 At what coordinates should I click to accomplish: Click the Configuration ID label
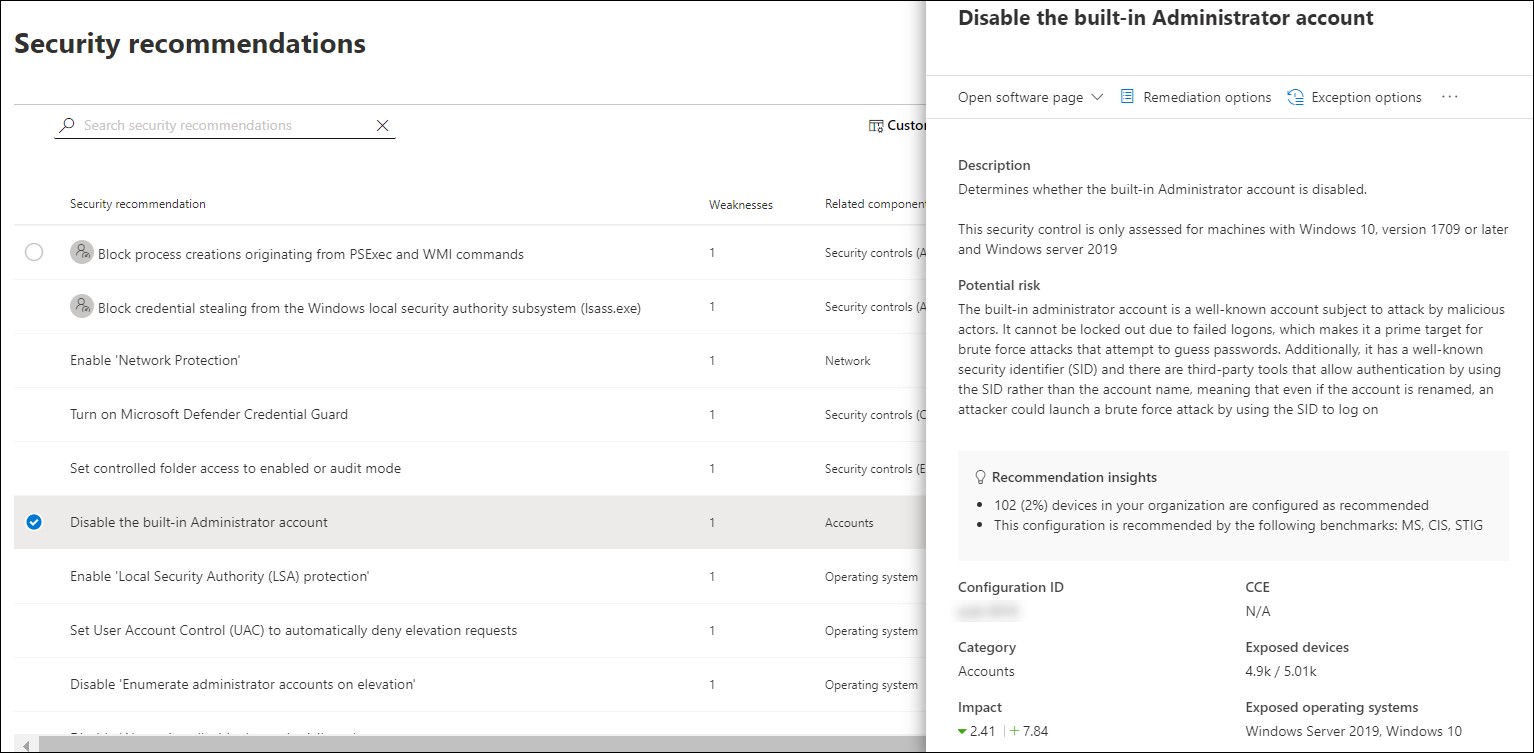(x=1011, y=587)
